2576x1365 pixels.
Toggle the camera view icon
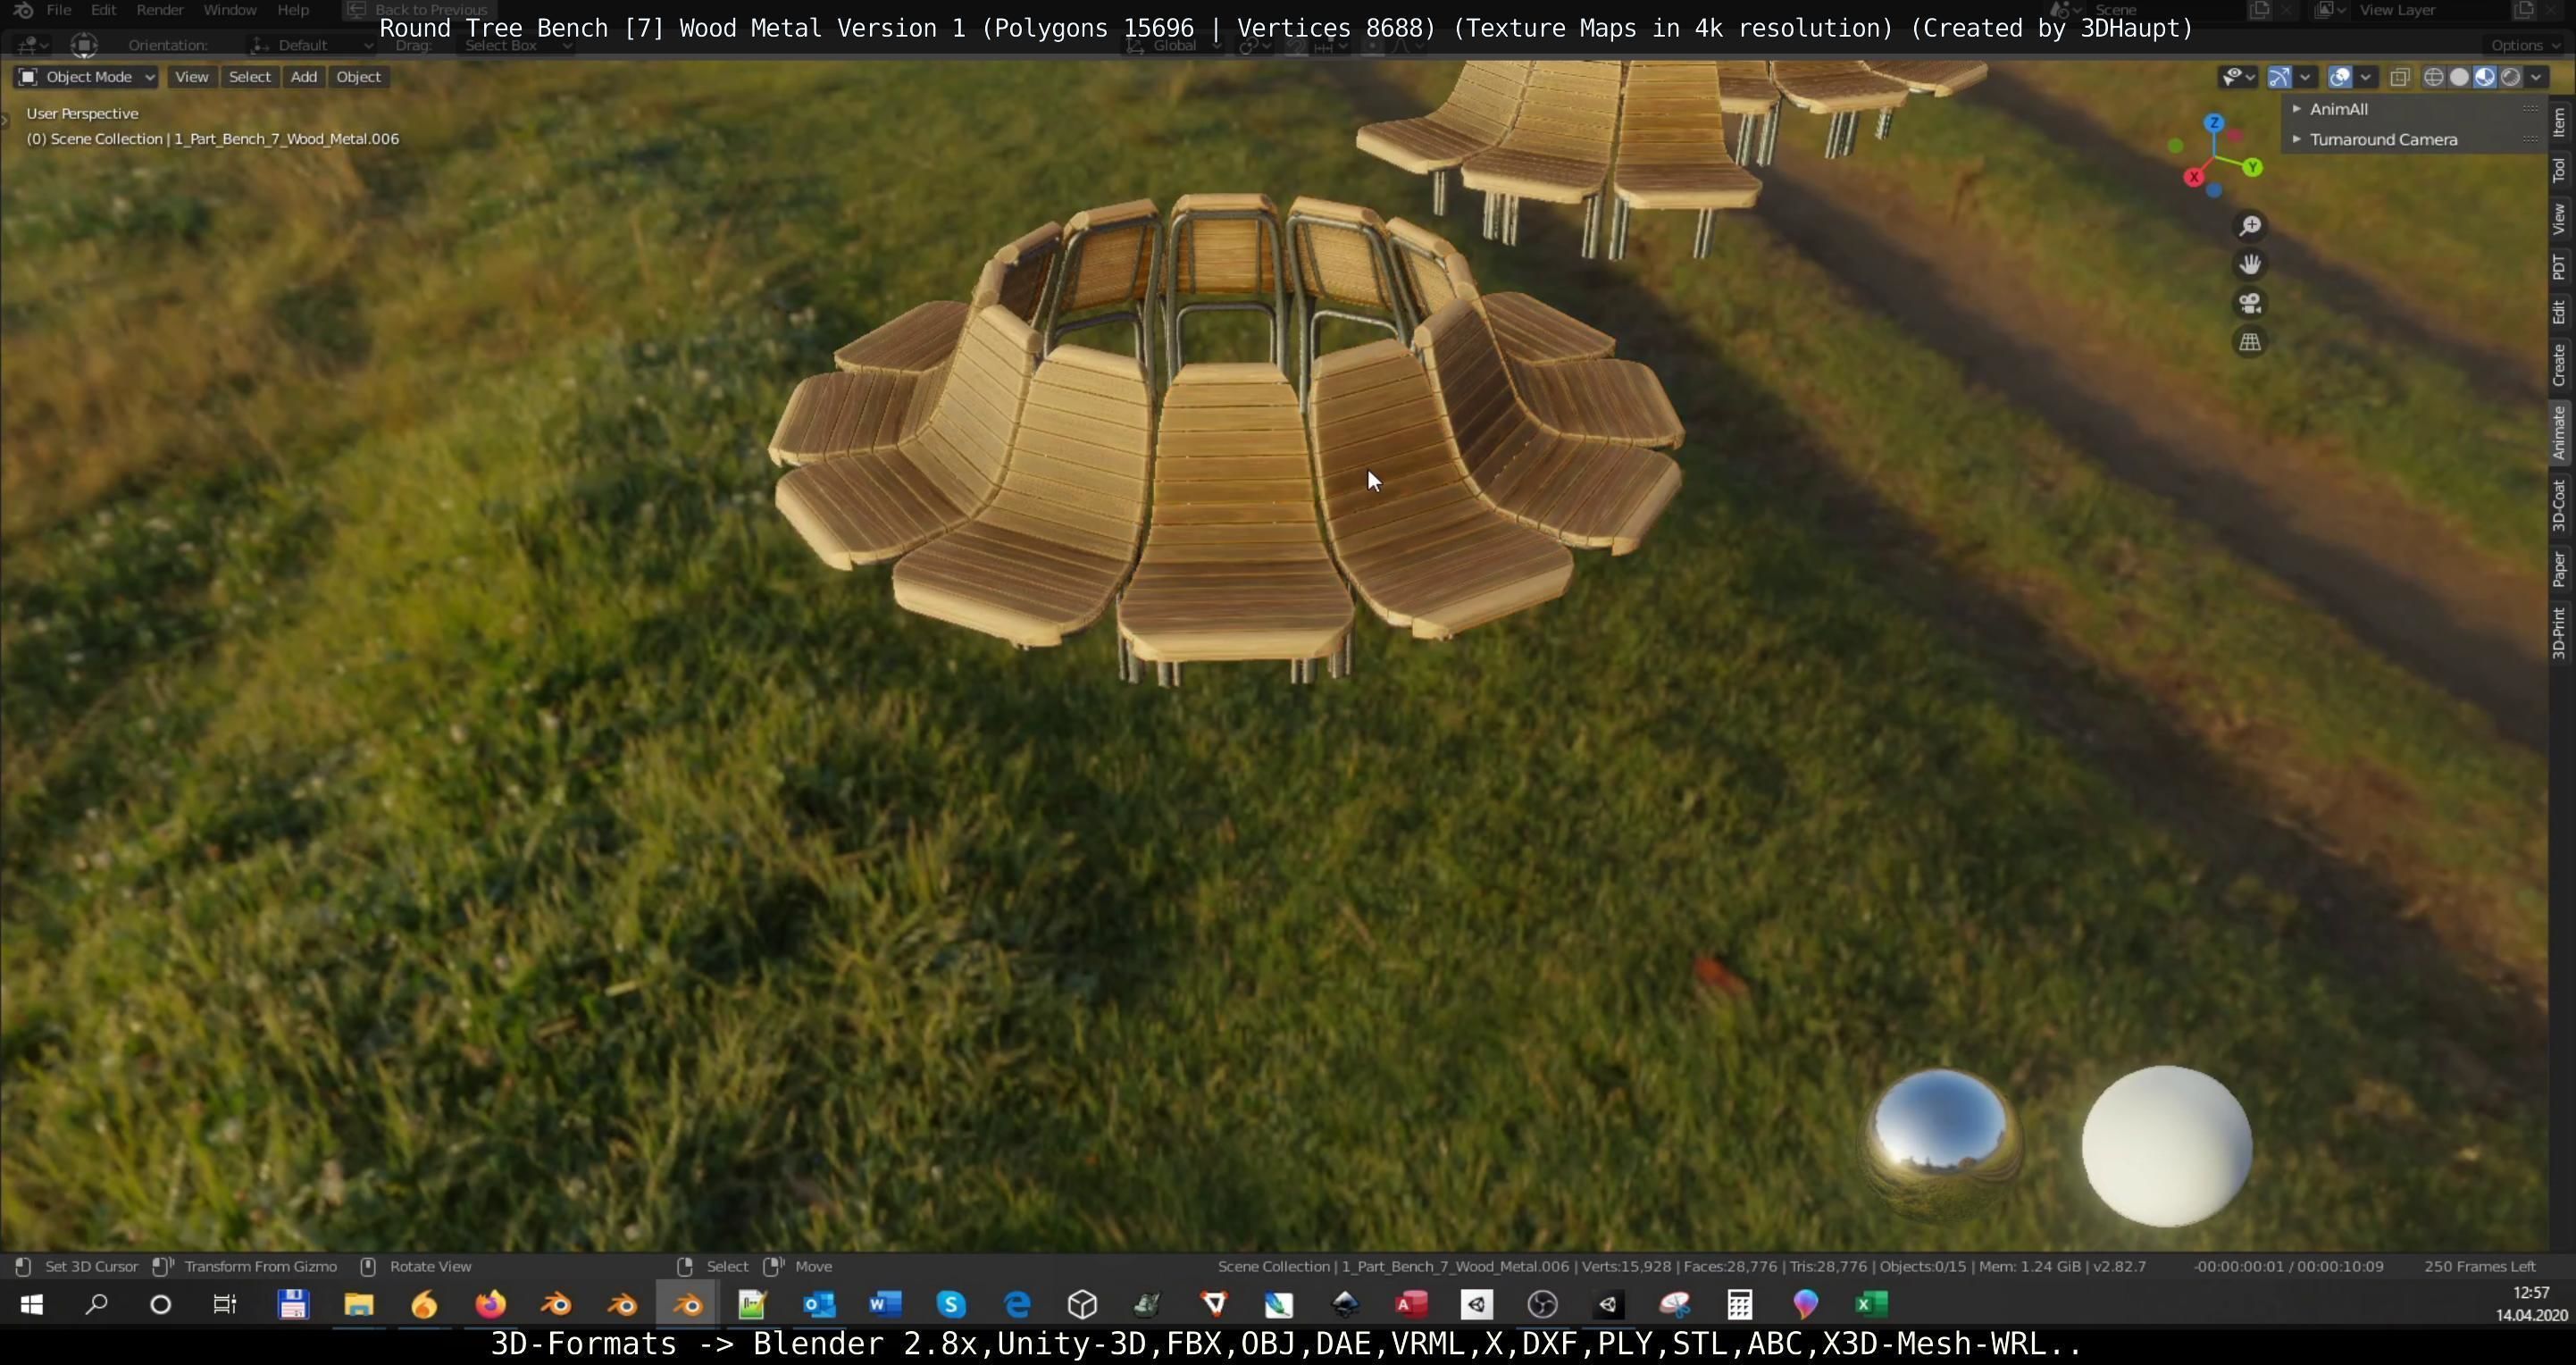[2250, 303]
